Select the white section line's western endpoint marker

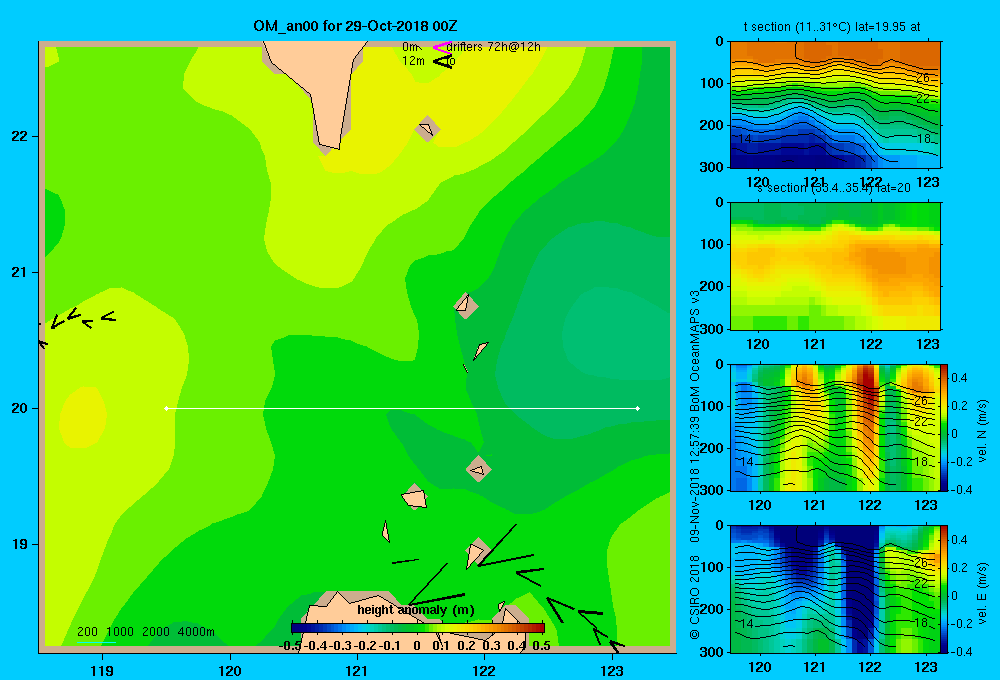(x=166, y=408)
